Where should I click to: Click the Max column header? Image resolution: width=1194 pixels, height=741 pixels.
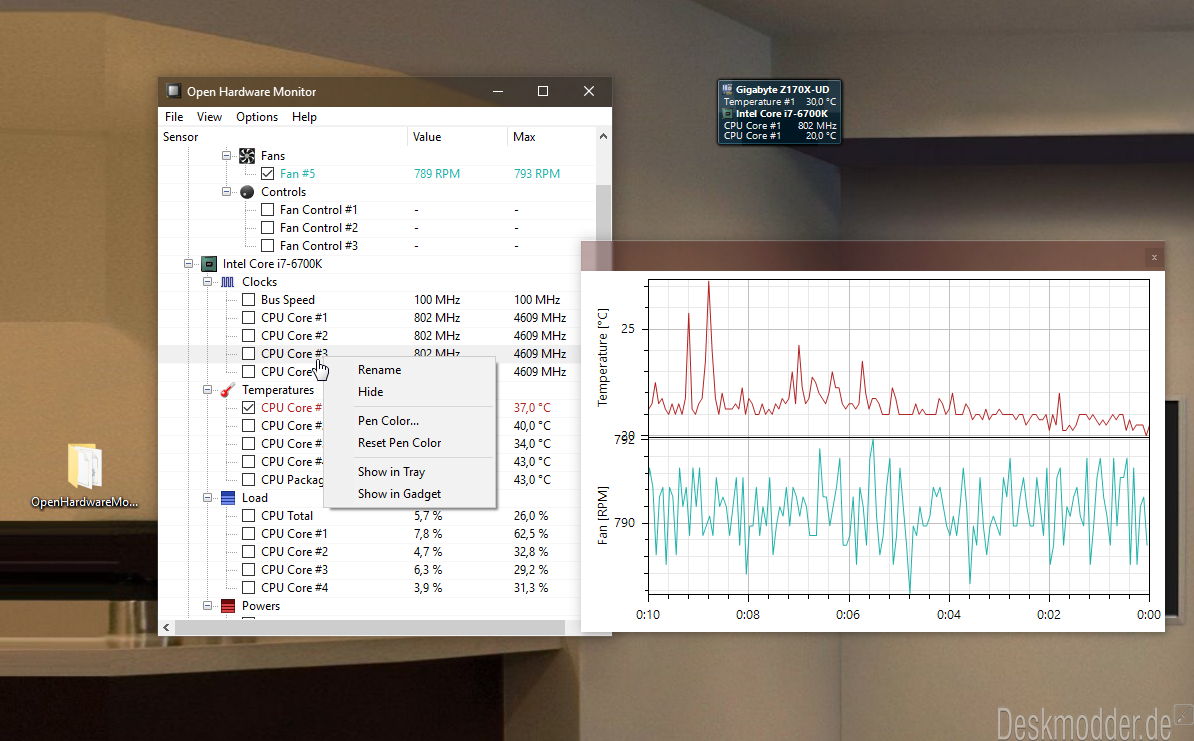(x=551, y=137)
